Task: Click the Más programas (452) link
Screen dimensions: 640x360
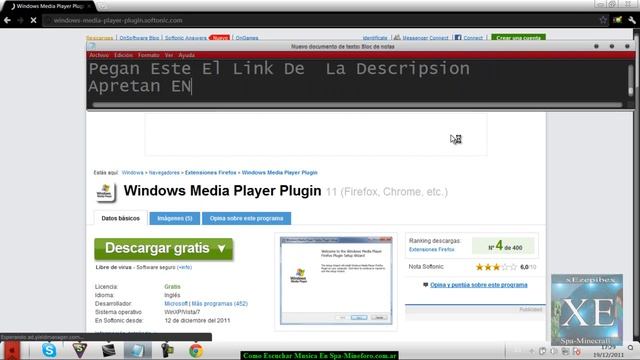Action: [220, 304]
